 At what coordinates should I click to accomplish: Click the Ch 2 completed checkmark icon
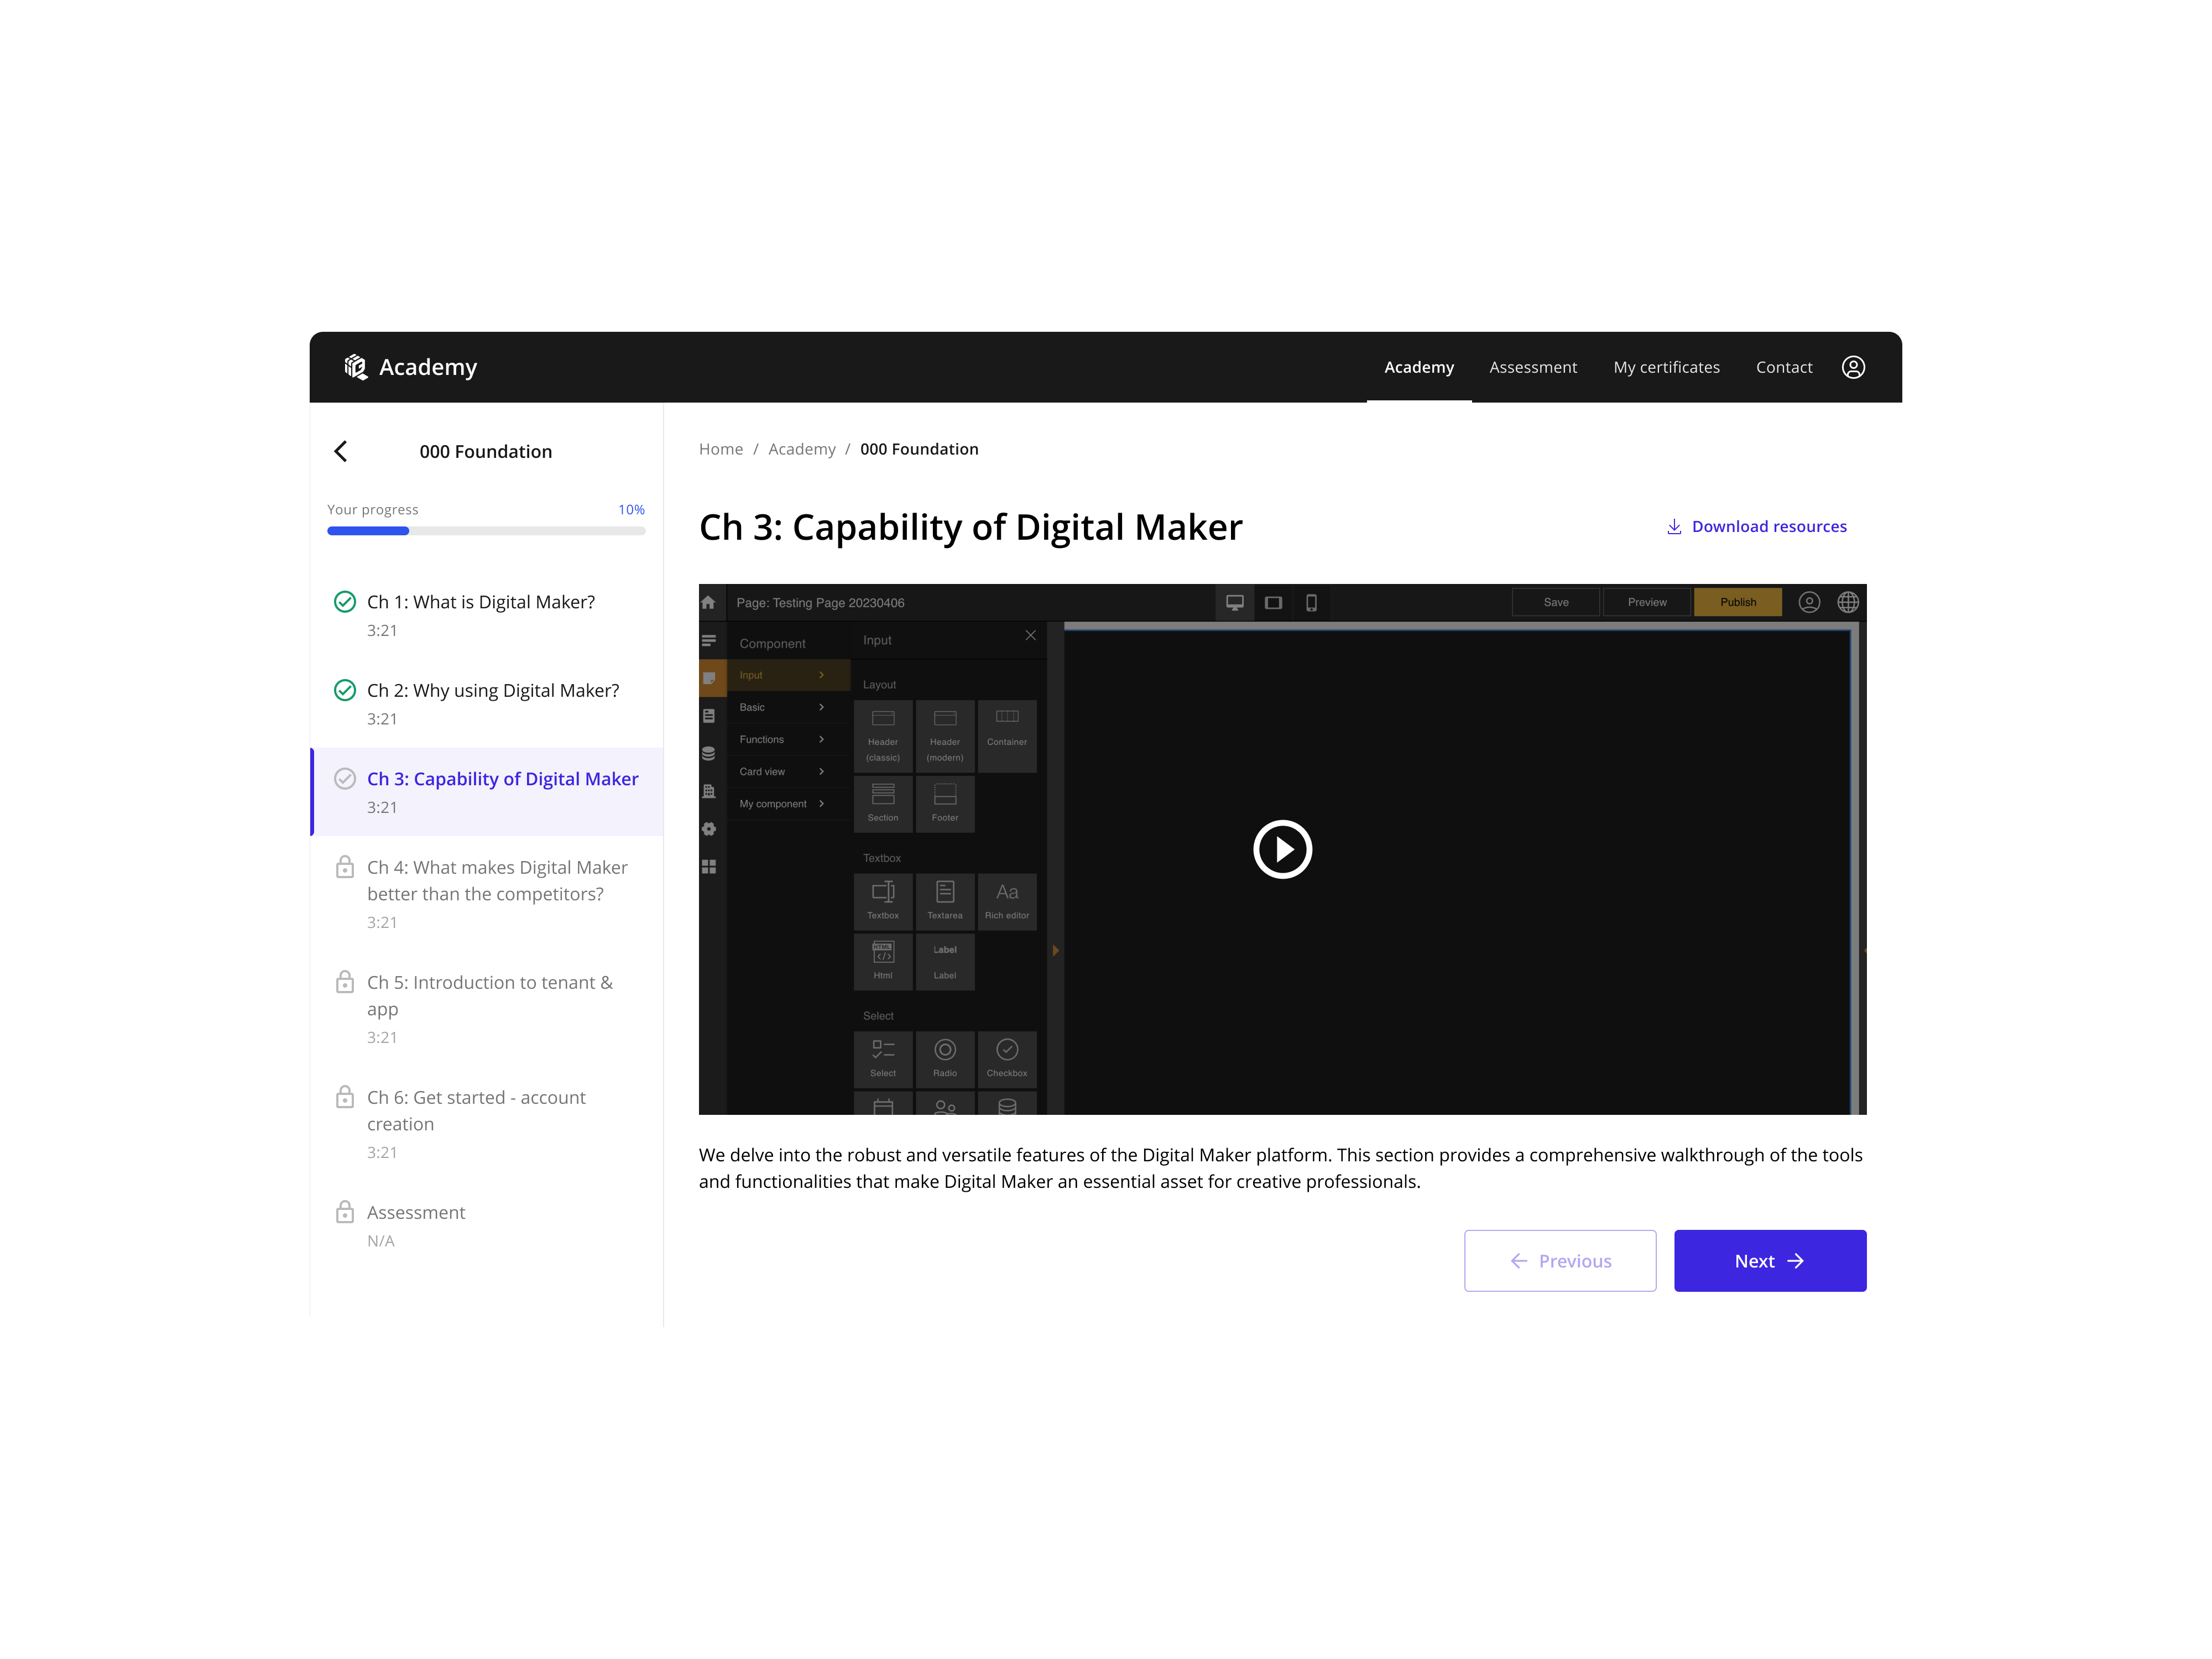point(345,690)
